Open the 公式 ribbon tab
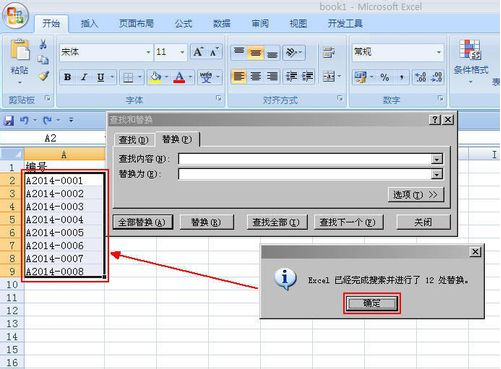 [183, 23]
